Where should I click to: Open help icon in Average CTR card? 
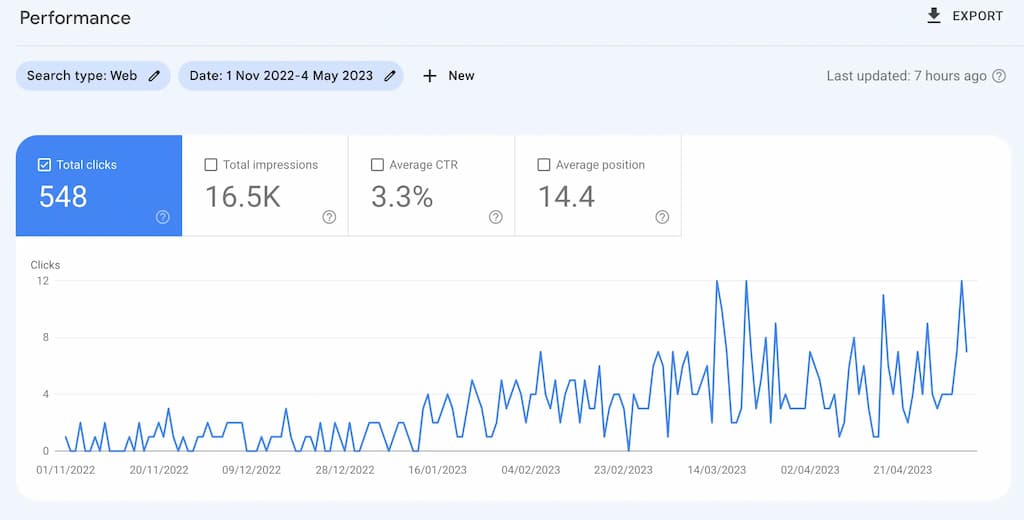[x=495, y=217]
